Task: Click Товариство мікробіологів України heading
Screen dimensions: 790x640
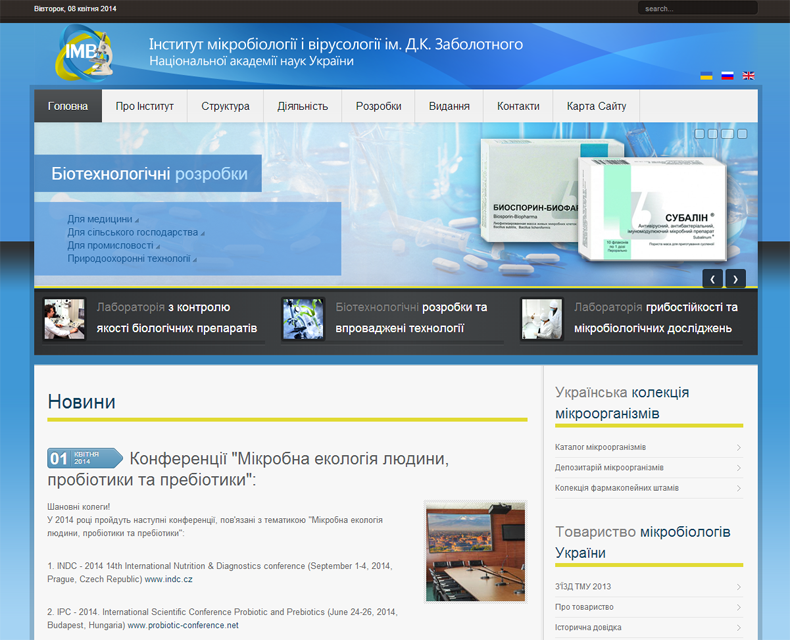Action: coord(643,542)
